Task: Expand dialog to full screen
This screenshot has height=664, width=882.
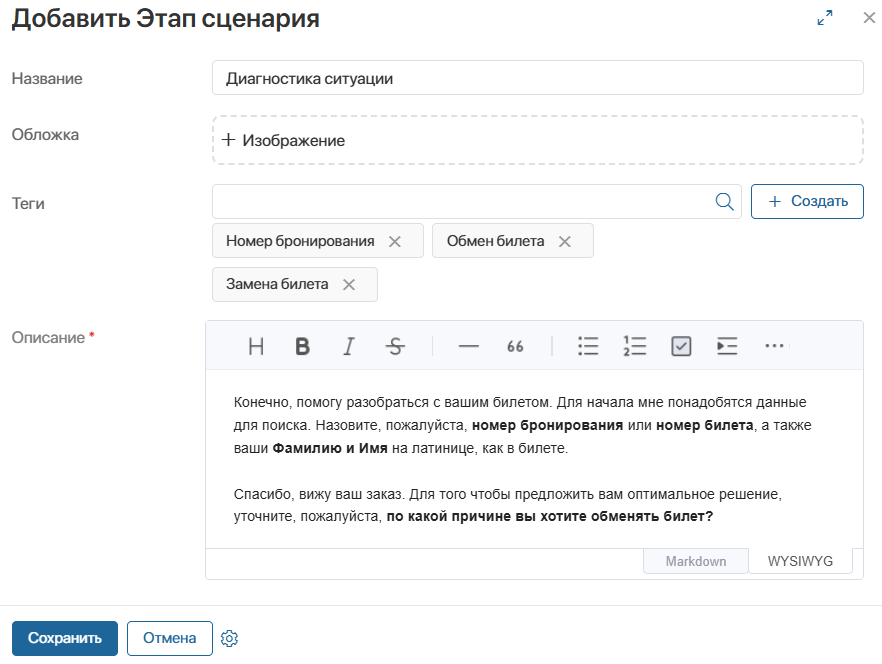Action: pos(825,18)
